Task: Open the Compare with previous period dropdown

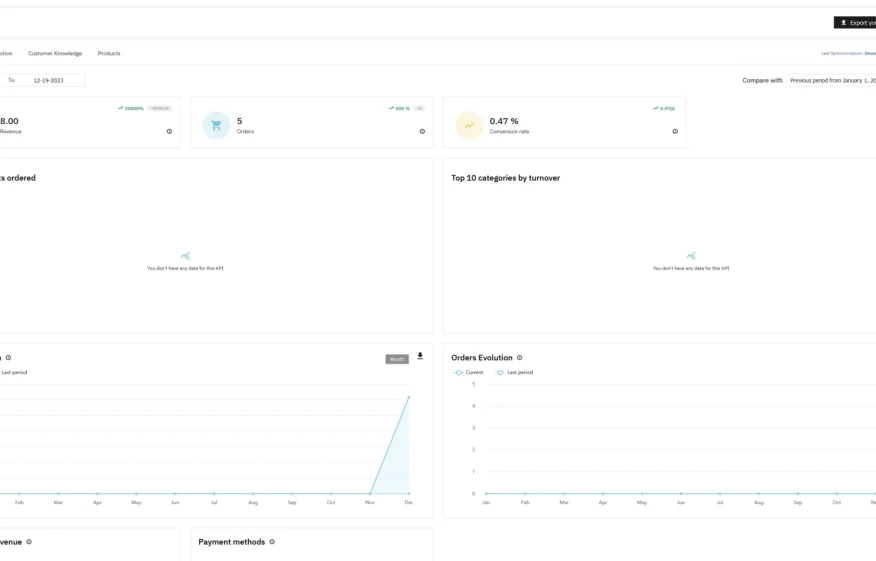Action: click(831, 80)
